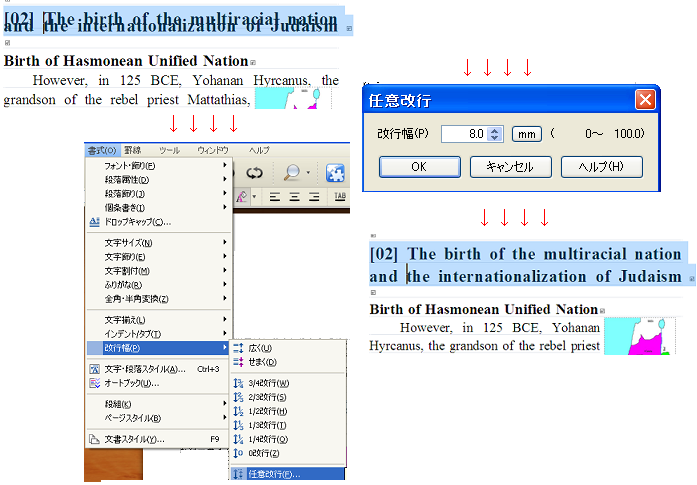Screen dimensions: 697x485
Task: Open the zoom magnifier dropdown arrow
Action: coord(306,172)
